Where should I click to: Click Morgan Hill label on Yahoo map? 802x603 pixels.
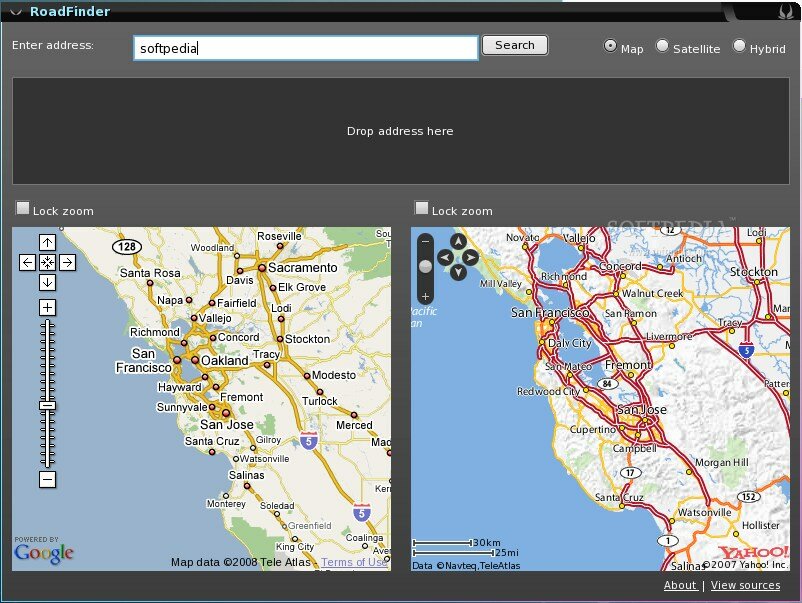[x=722, y=462]
